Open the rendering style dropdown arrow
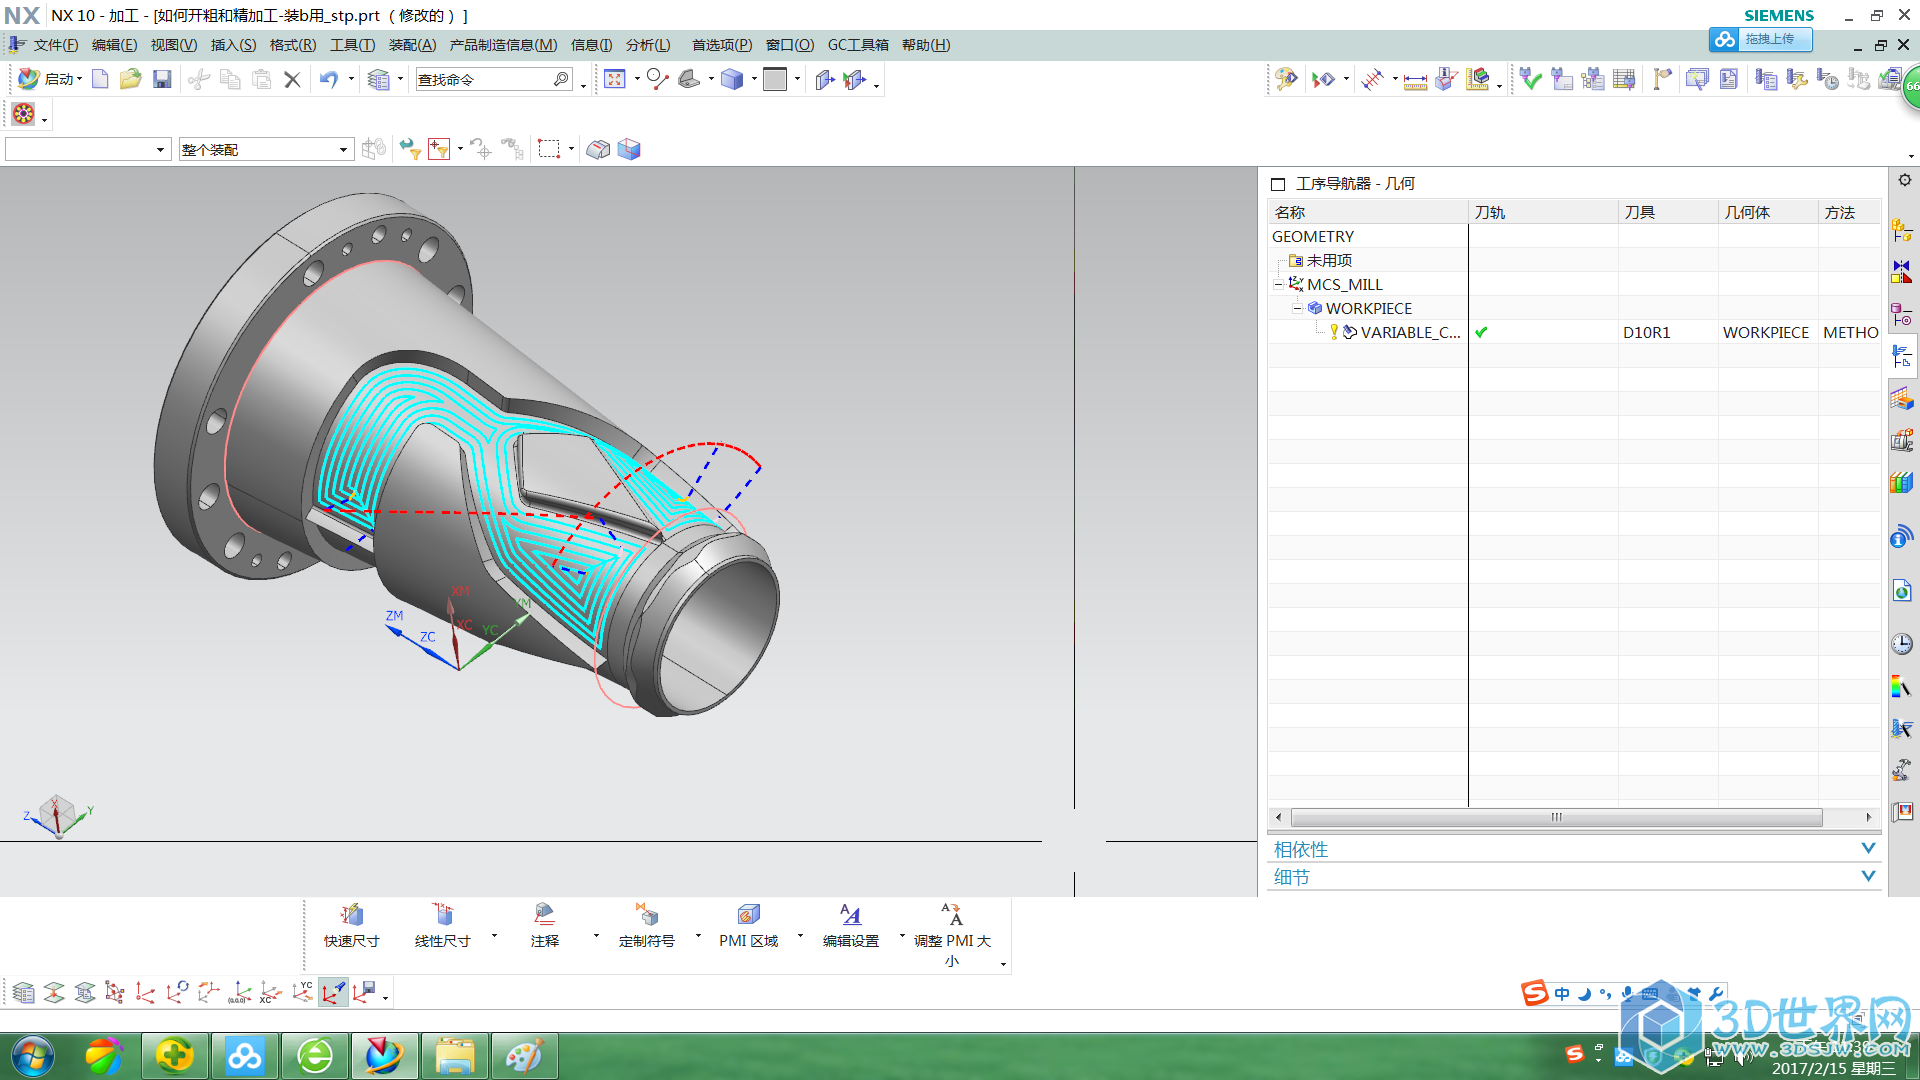 tap(754, 79)
